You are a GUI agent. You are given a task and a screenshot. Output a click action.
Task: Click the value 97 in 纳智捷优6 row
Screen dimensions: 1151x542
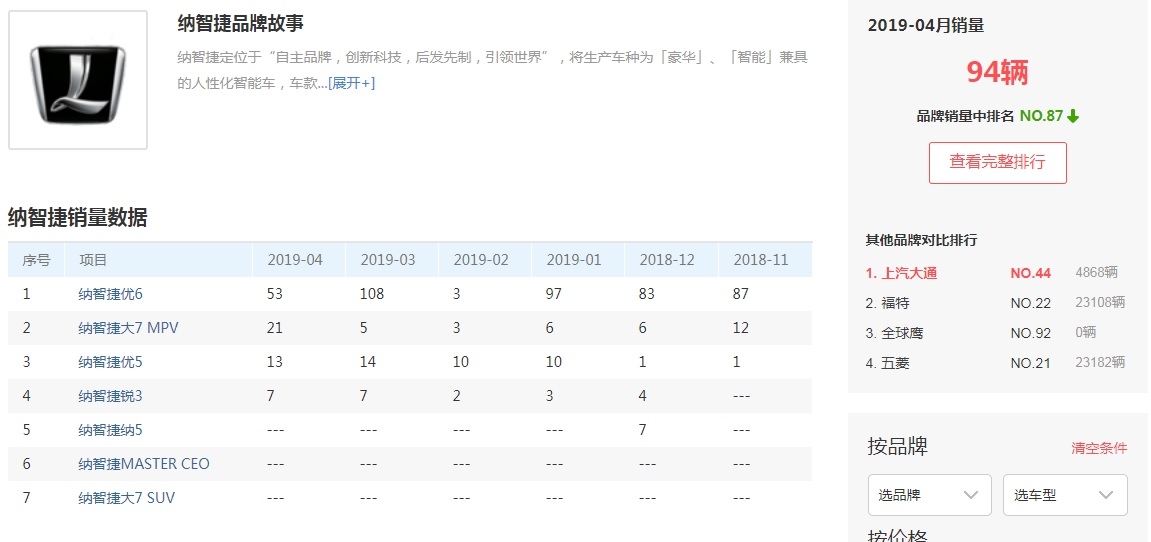pos(554,294)
